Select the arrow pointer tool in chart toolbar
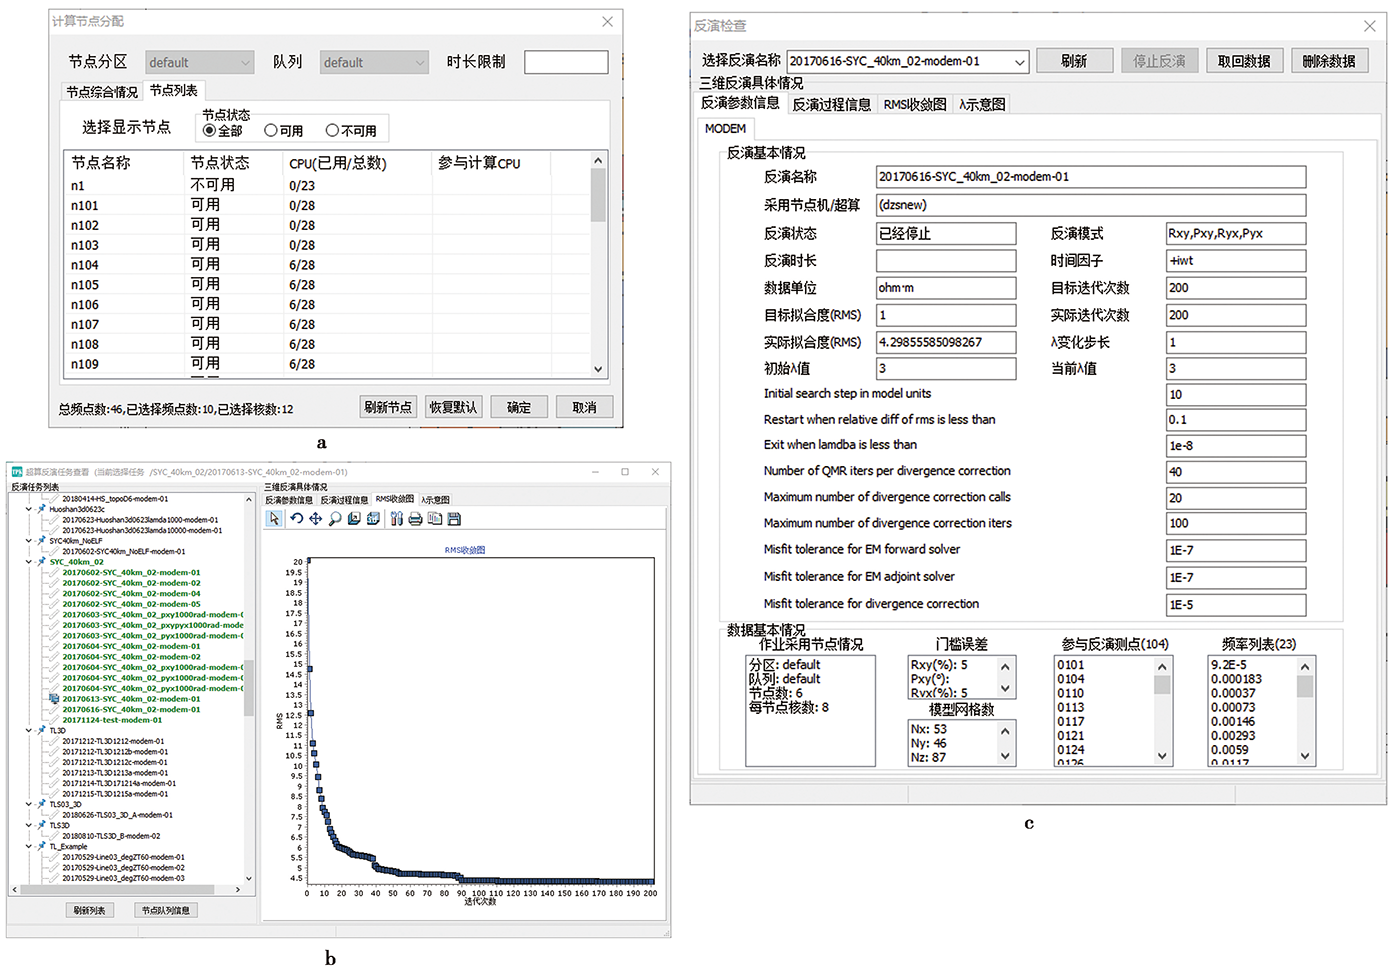The image size is (1400, 974). 274,518
